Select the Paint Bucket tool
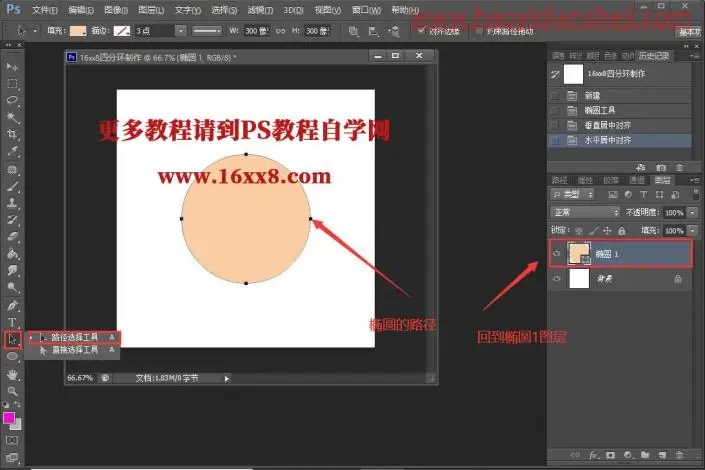 (12, 253)
